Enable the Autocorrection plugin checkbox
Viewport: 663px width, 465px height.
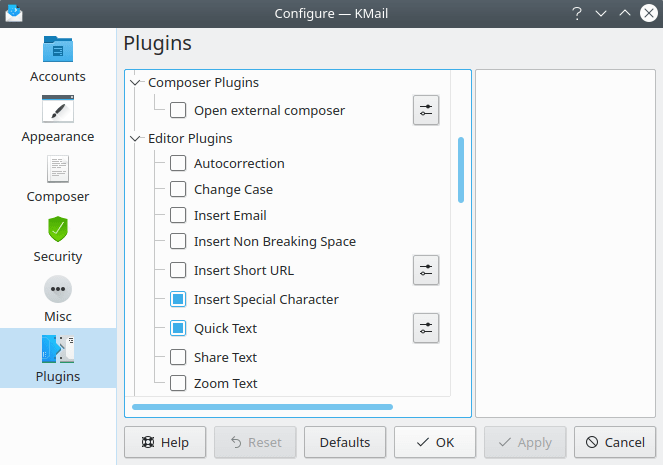pyautogui.click(x=178, y=164)
